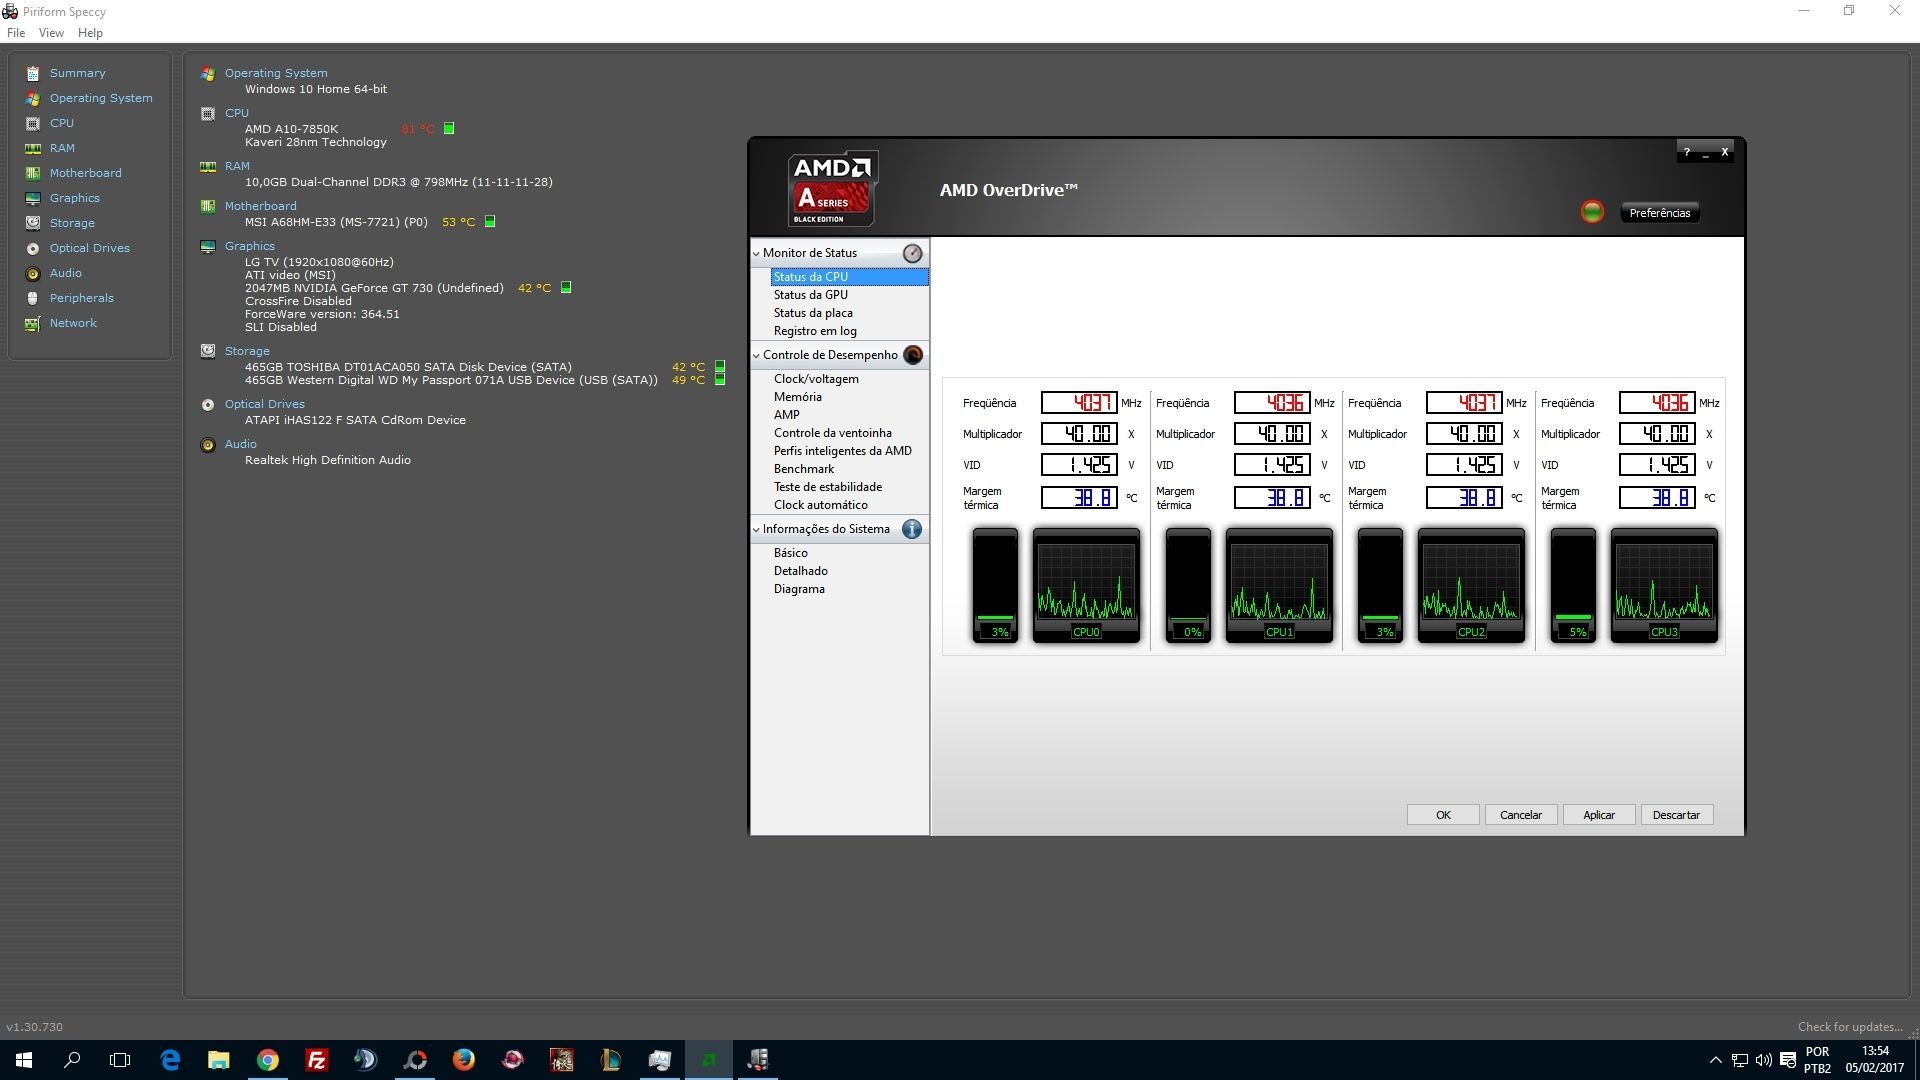
Task: Click the OK button in OverDrive
Action: coord(1443,815)
